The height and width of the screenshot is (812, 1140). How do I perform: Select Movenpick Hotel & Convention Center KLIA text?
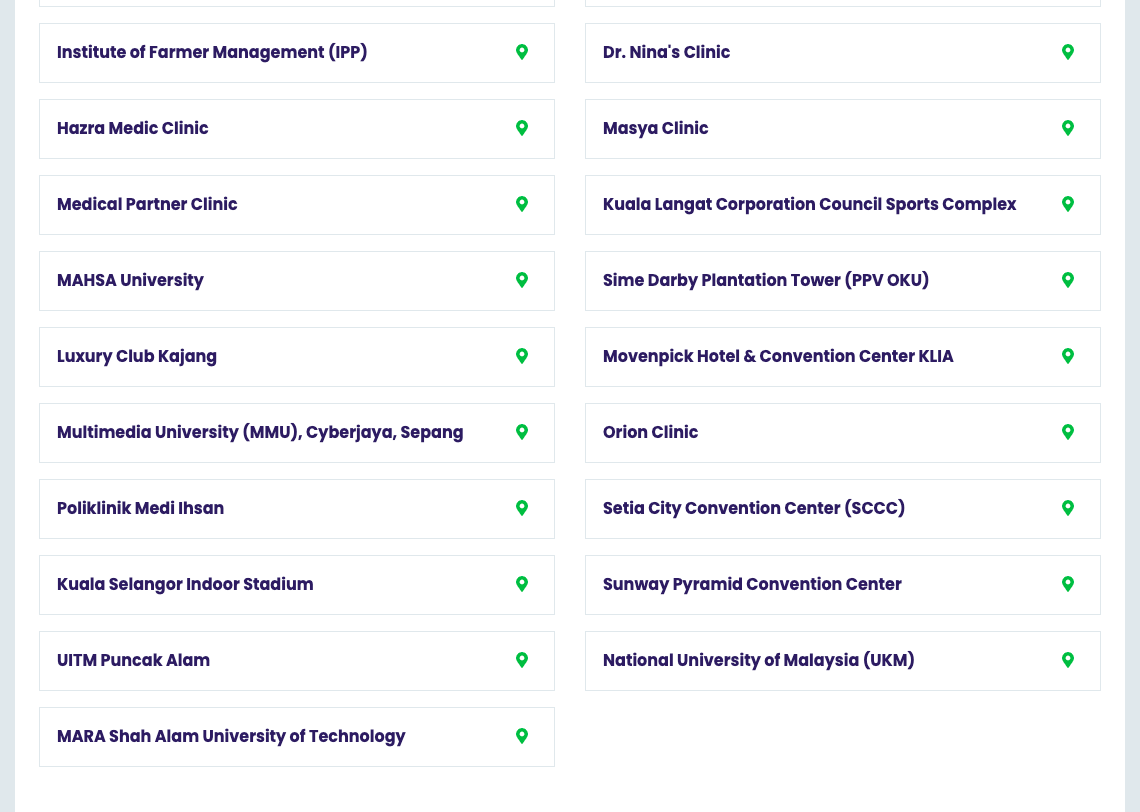(x=778, y=357)
